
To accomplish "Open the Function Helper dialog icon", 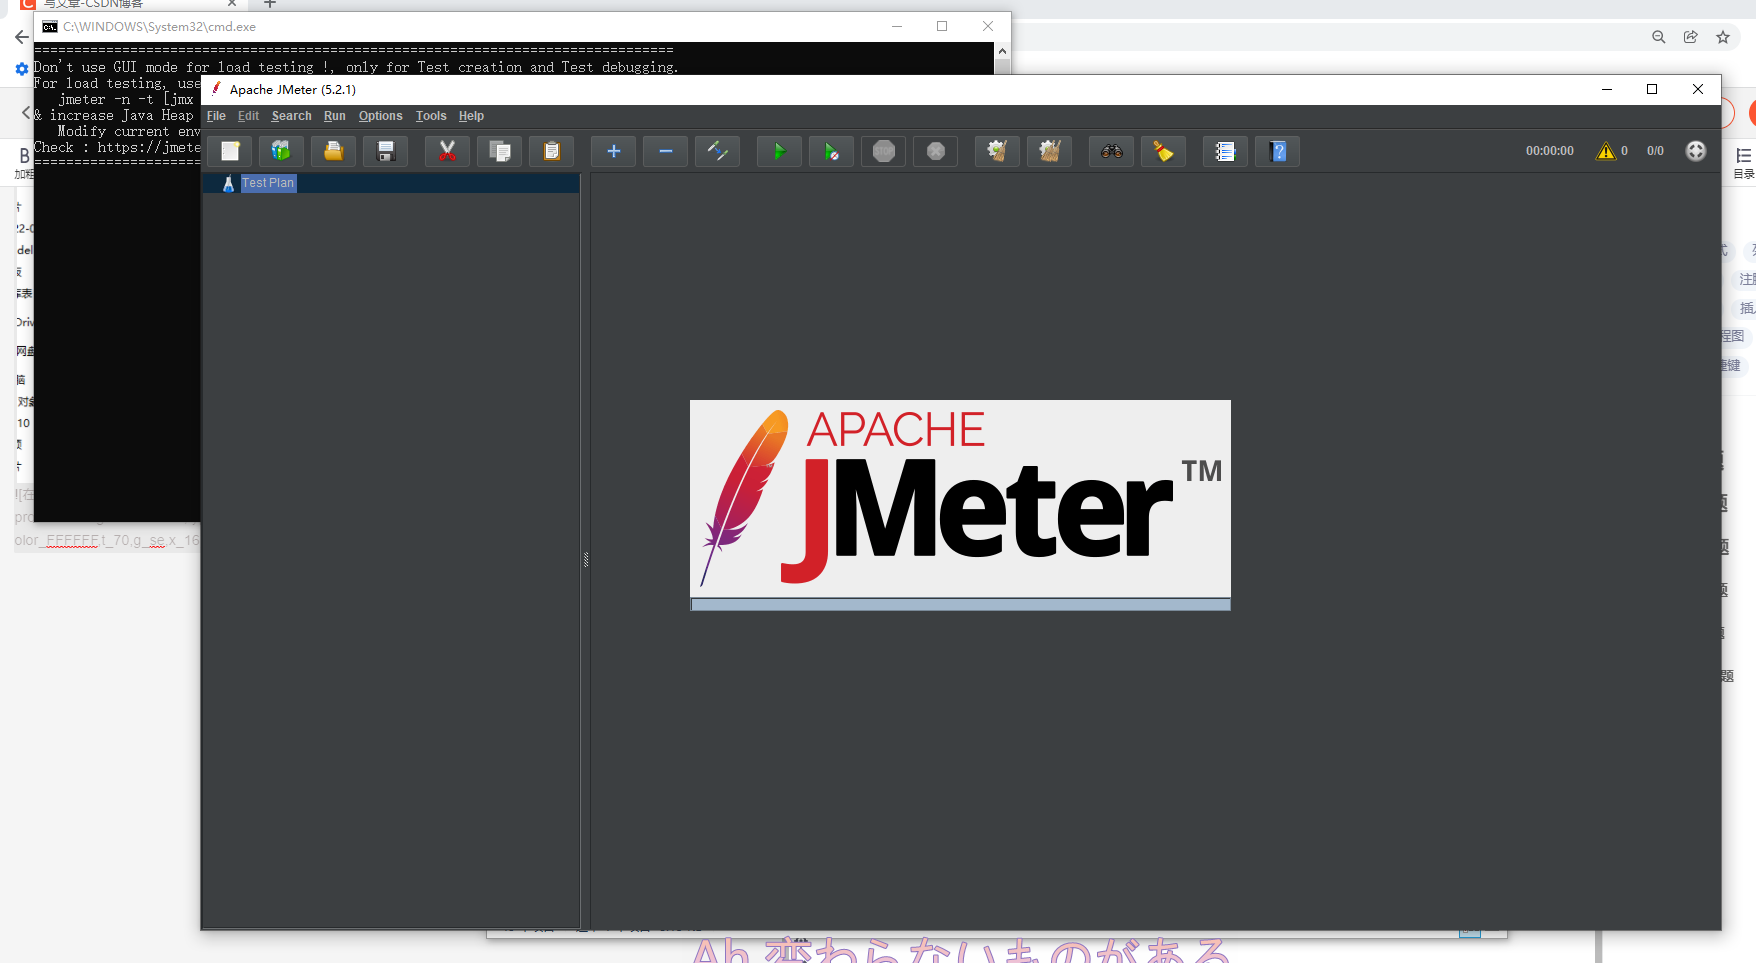I will tap(1225, 151).
